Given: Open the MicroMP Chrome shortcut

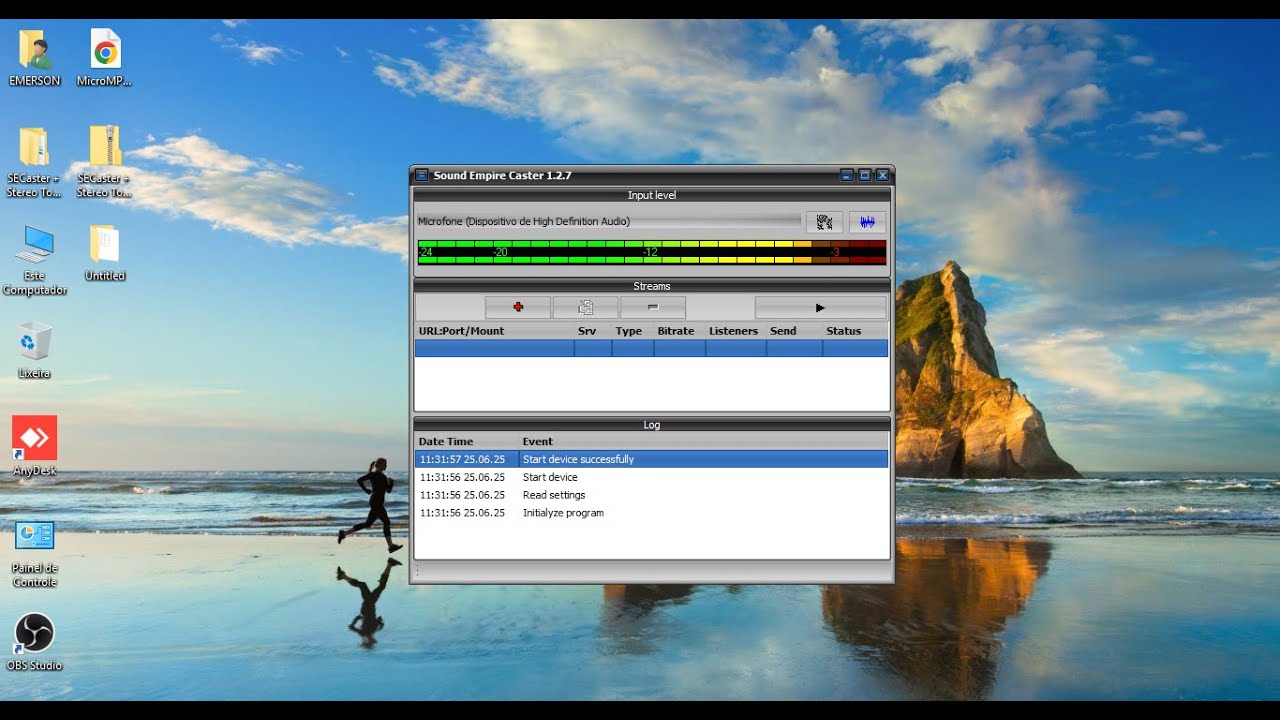Looking at the screenshot, I should (105, 58).
